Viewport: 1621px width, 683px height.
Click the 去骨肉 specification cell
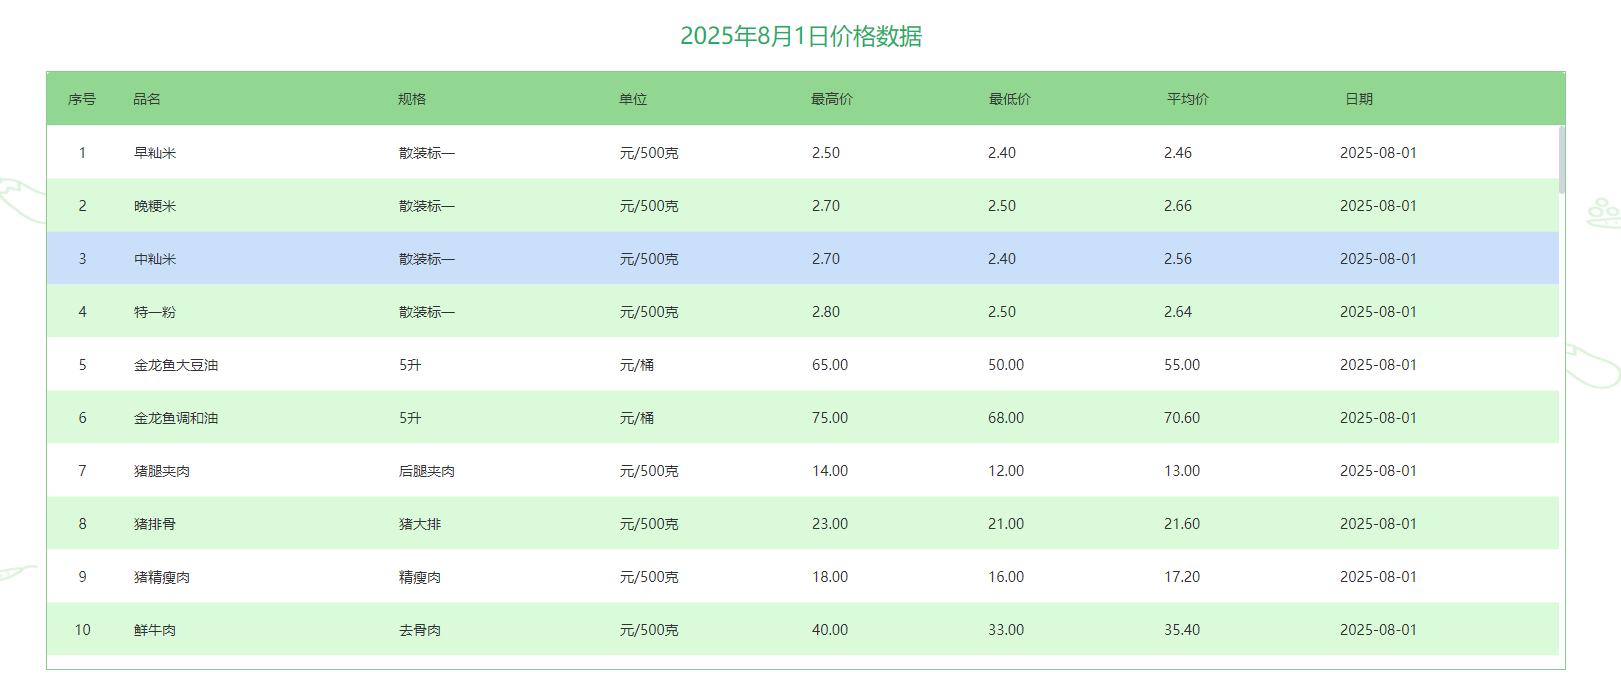coord(420,630)
